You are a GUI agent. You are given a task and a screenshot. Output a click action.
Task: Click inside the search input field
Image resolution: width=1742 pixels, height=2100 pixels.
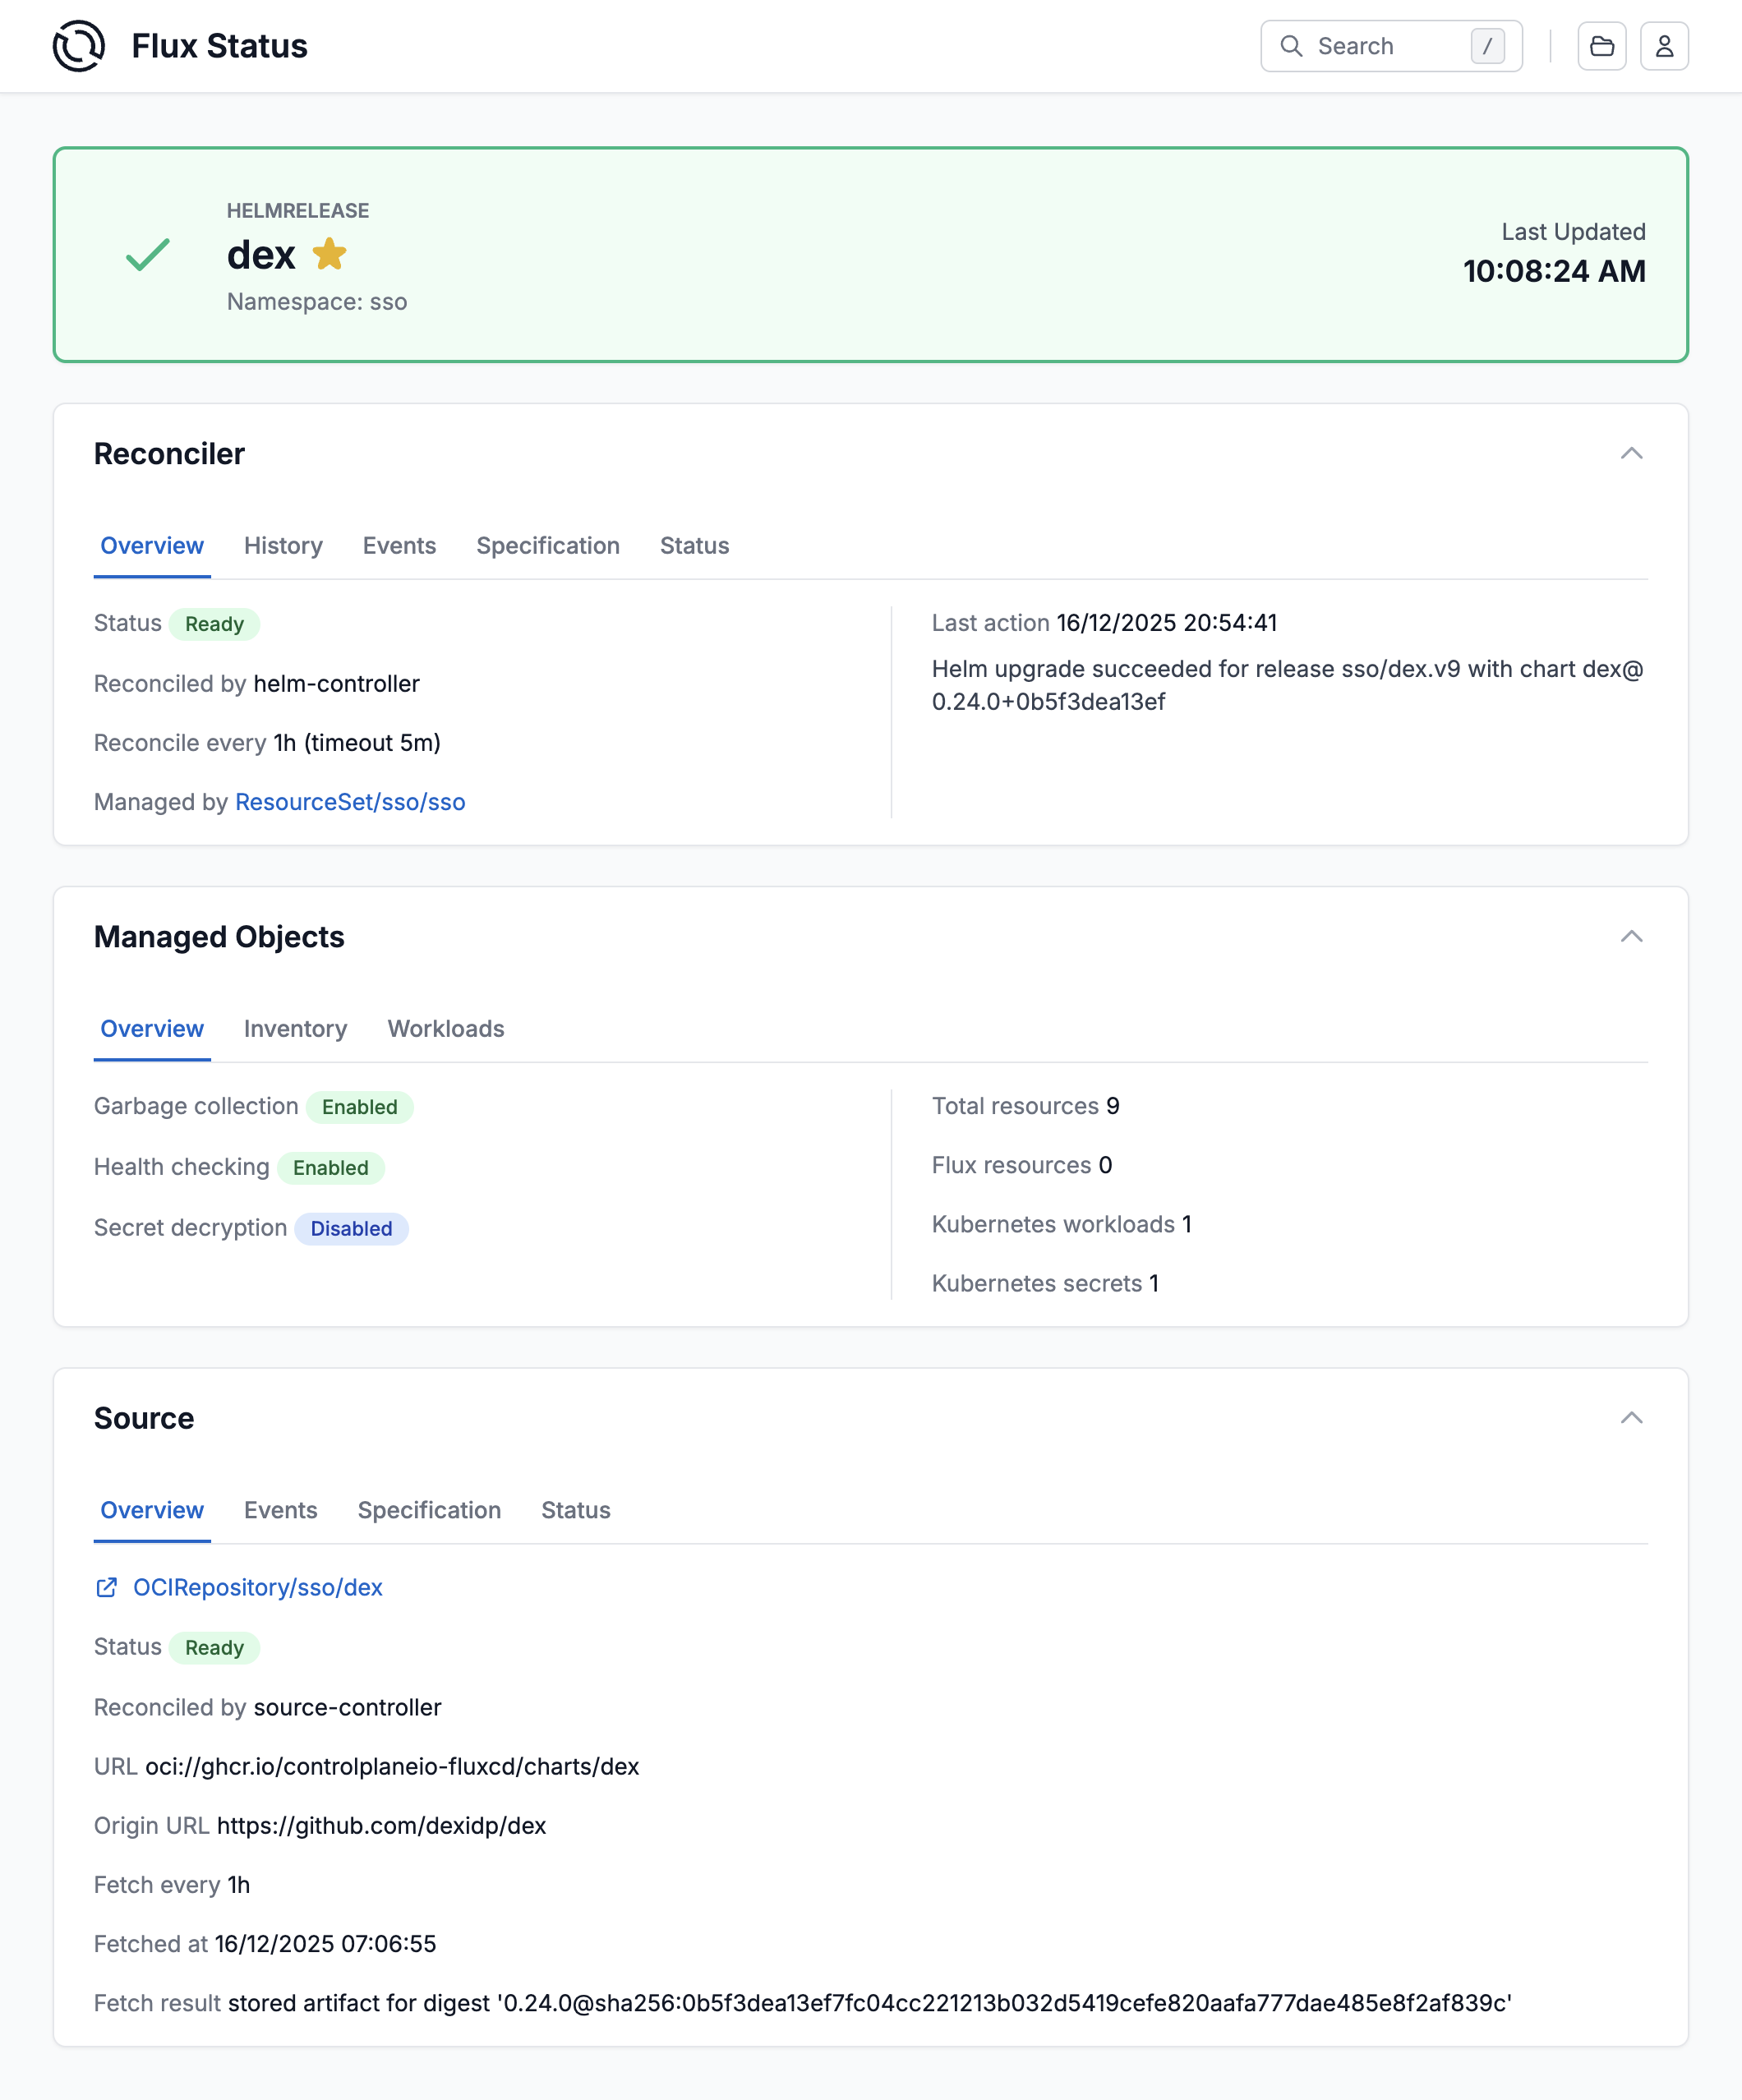click(x=1380, y=46)
